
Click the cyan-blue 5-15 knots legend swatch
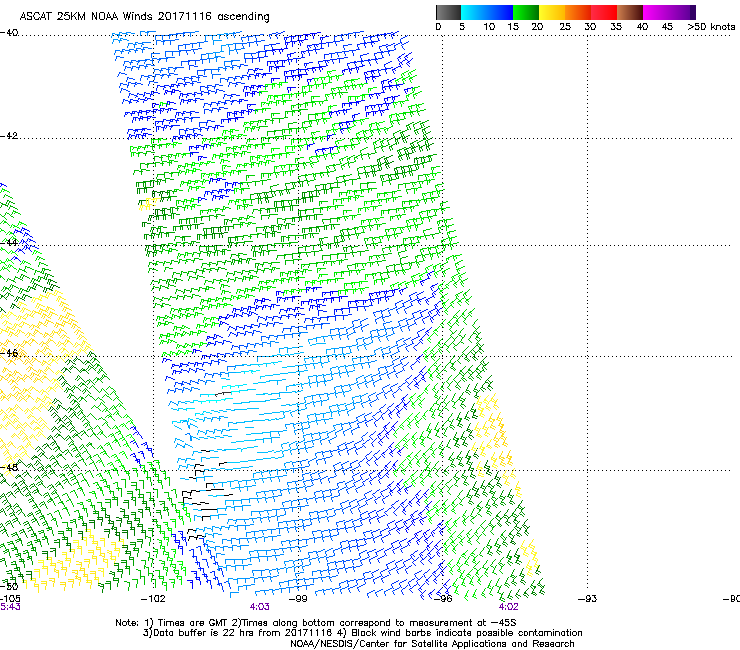(x=487, y=12)
